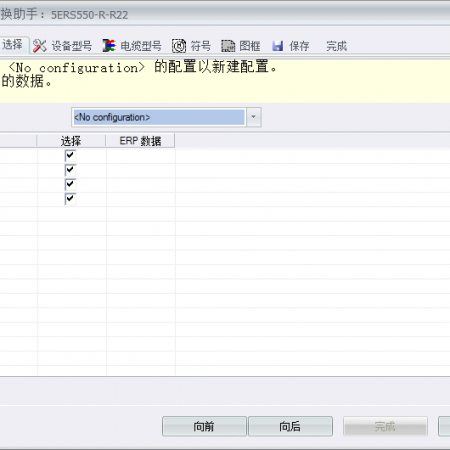The image size is (450, 450).
Task: Open the configuration dropdown arrow
Action: click(x=253, y=117)
